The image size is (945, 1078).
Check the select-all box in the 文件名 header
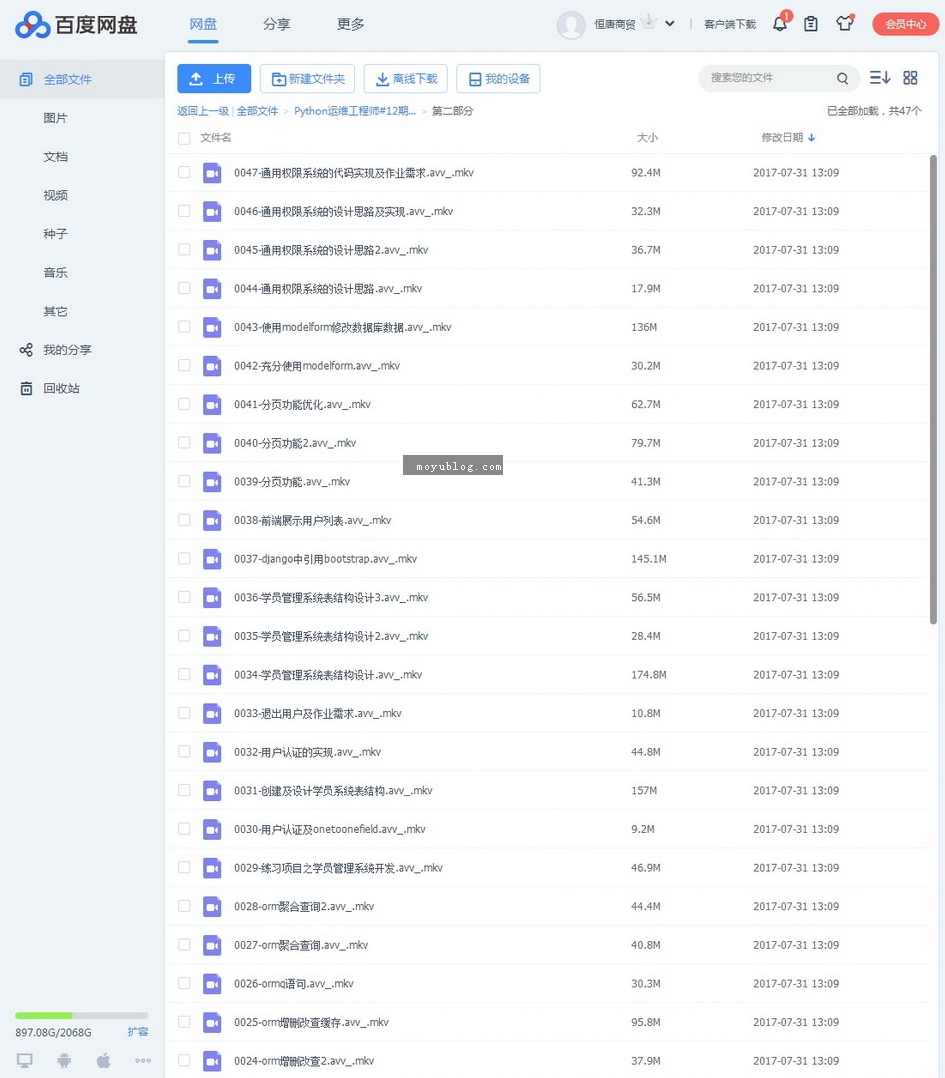click(x=184, y=138)
